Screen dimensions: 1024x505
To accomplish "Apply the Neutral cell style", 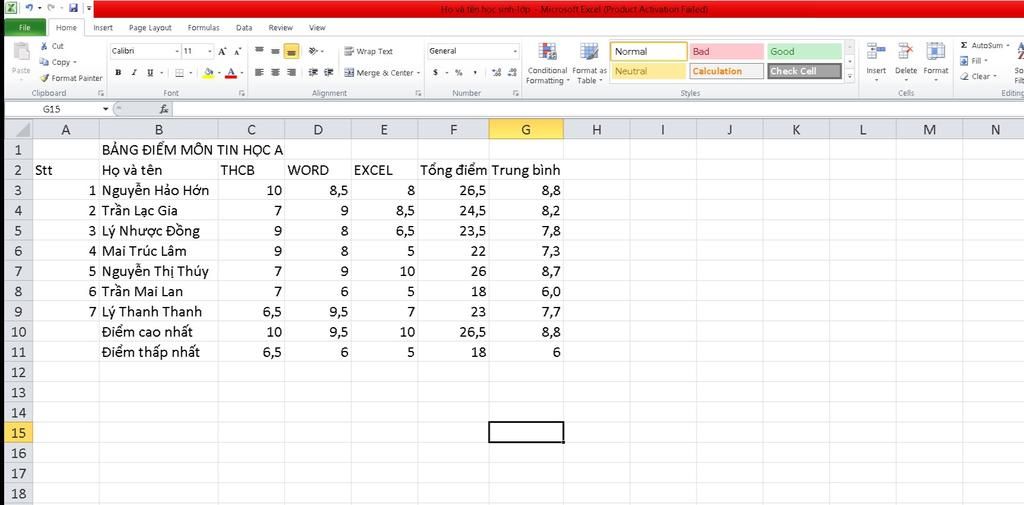I will [649, 71].
